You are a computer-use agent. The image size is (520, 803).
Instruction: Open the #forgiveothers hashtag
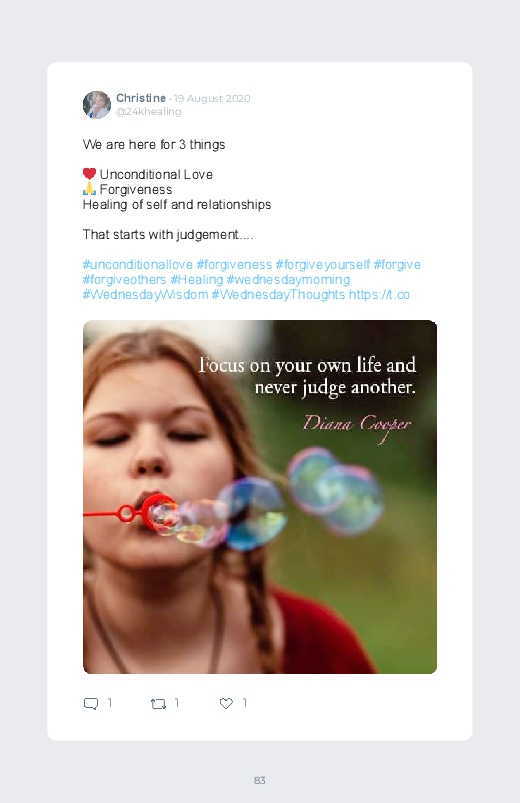coord(124,280)
